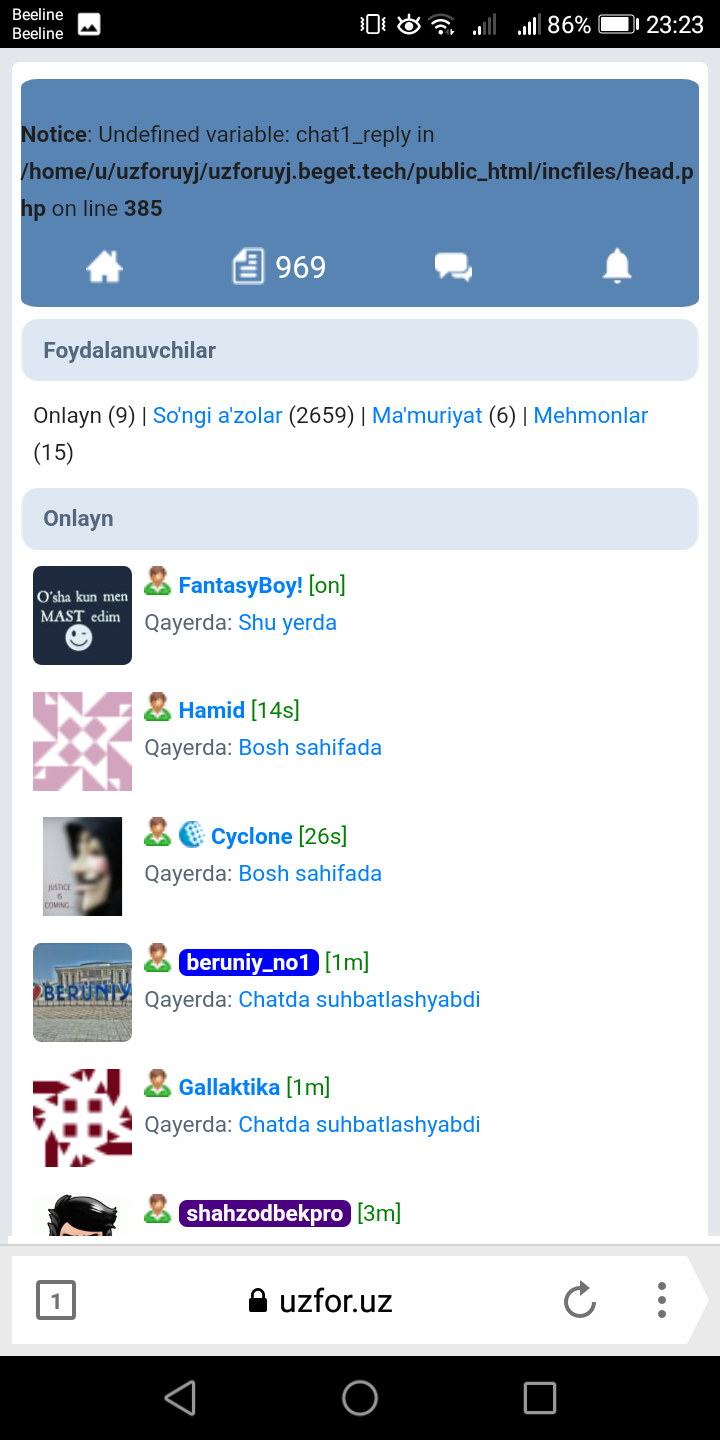Open the Mehmonlar guests list

pyautogui.click(x=590, y=415)
